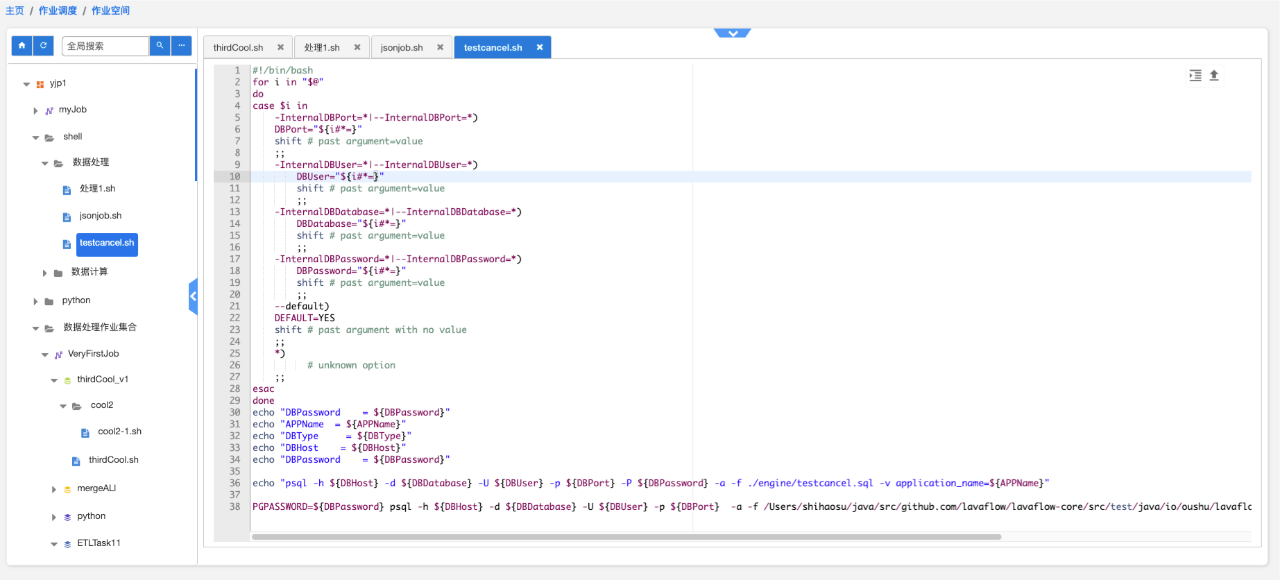Close the thirdCool.sh tab
Screen dimensions: 1280x580
(x=281, y=47)
